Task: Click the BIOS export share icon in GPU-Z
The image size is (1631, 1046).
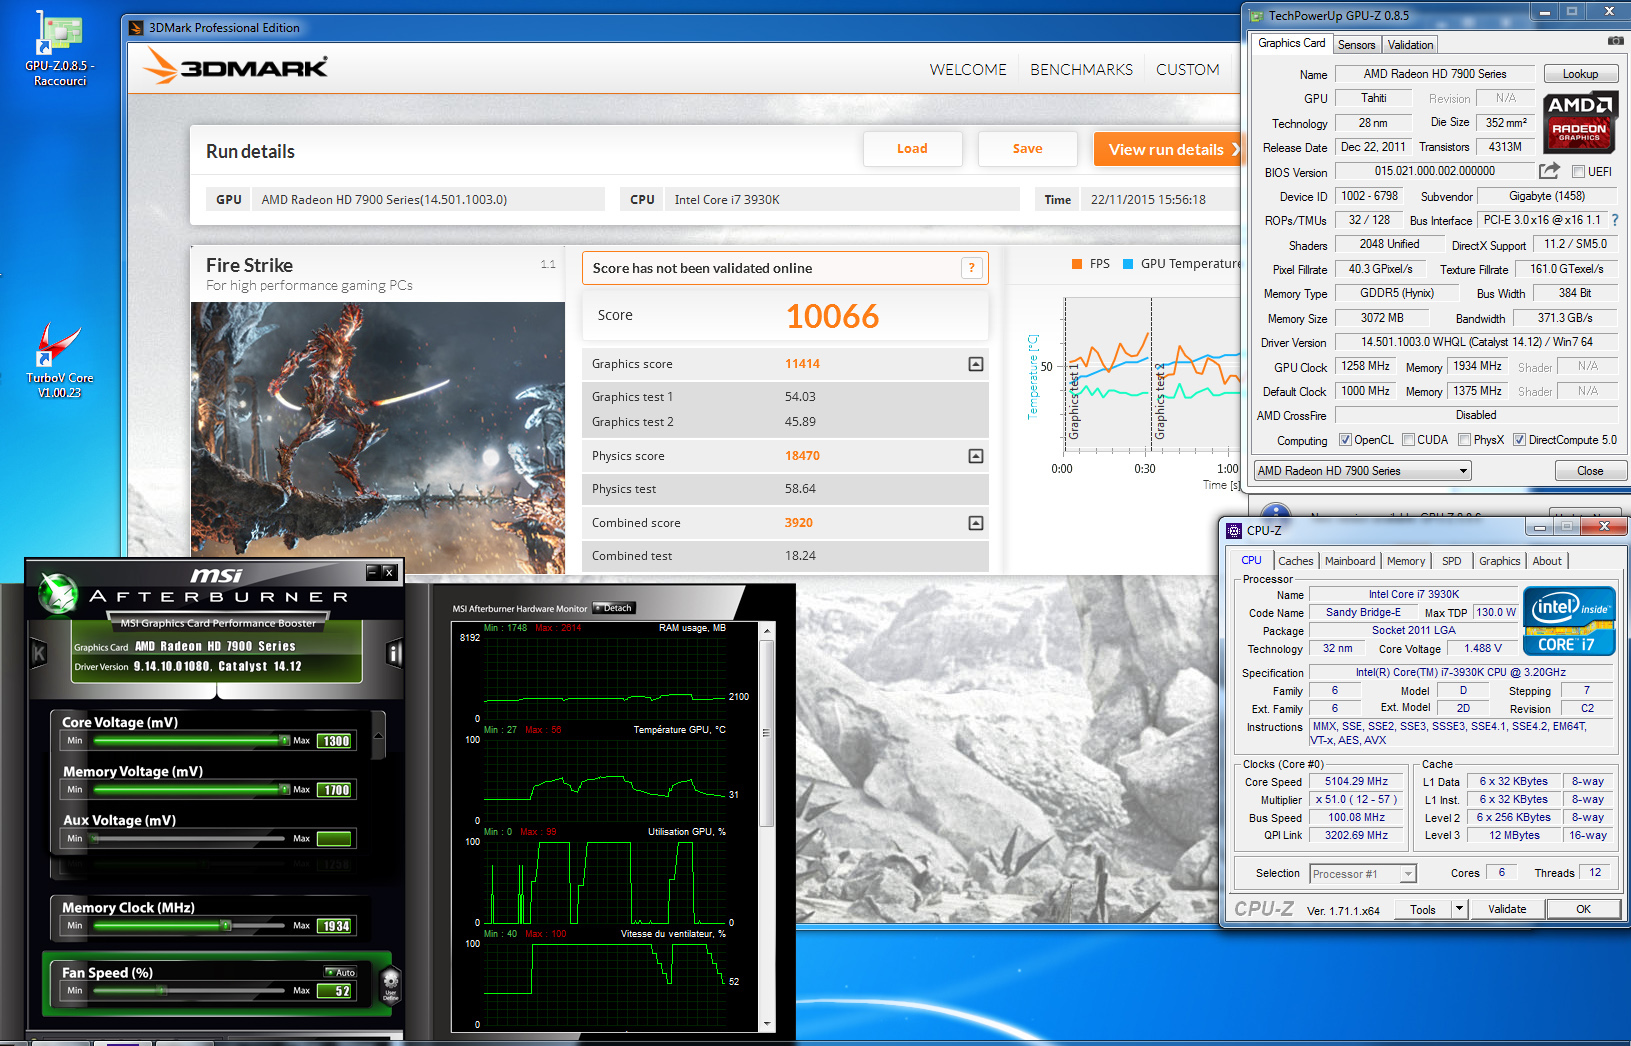Action: tap(1549, 171)
